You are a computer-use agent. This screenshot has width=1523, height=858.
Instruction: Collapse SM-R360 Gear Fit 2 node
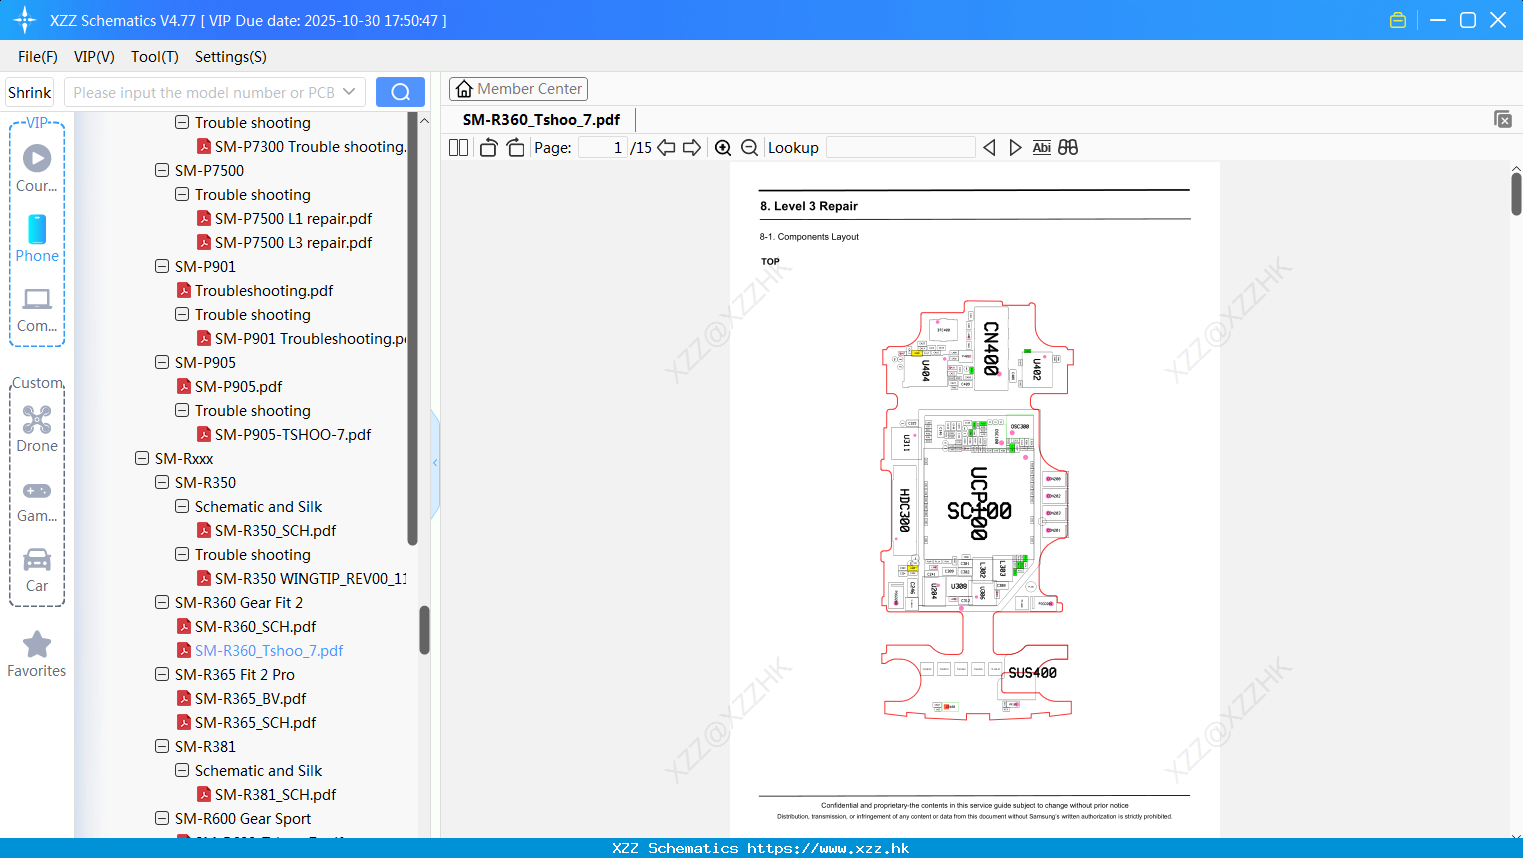click(x=162, y=602)
